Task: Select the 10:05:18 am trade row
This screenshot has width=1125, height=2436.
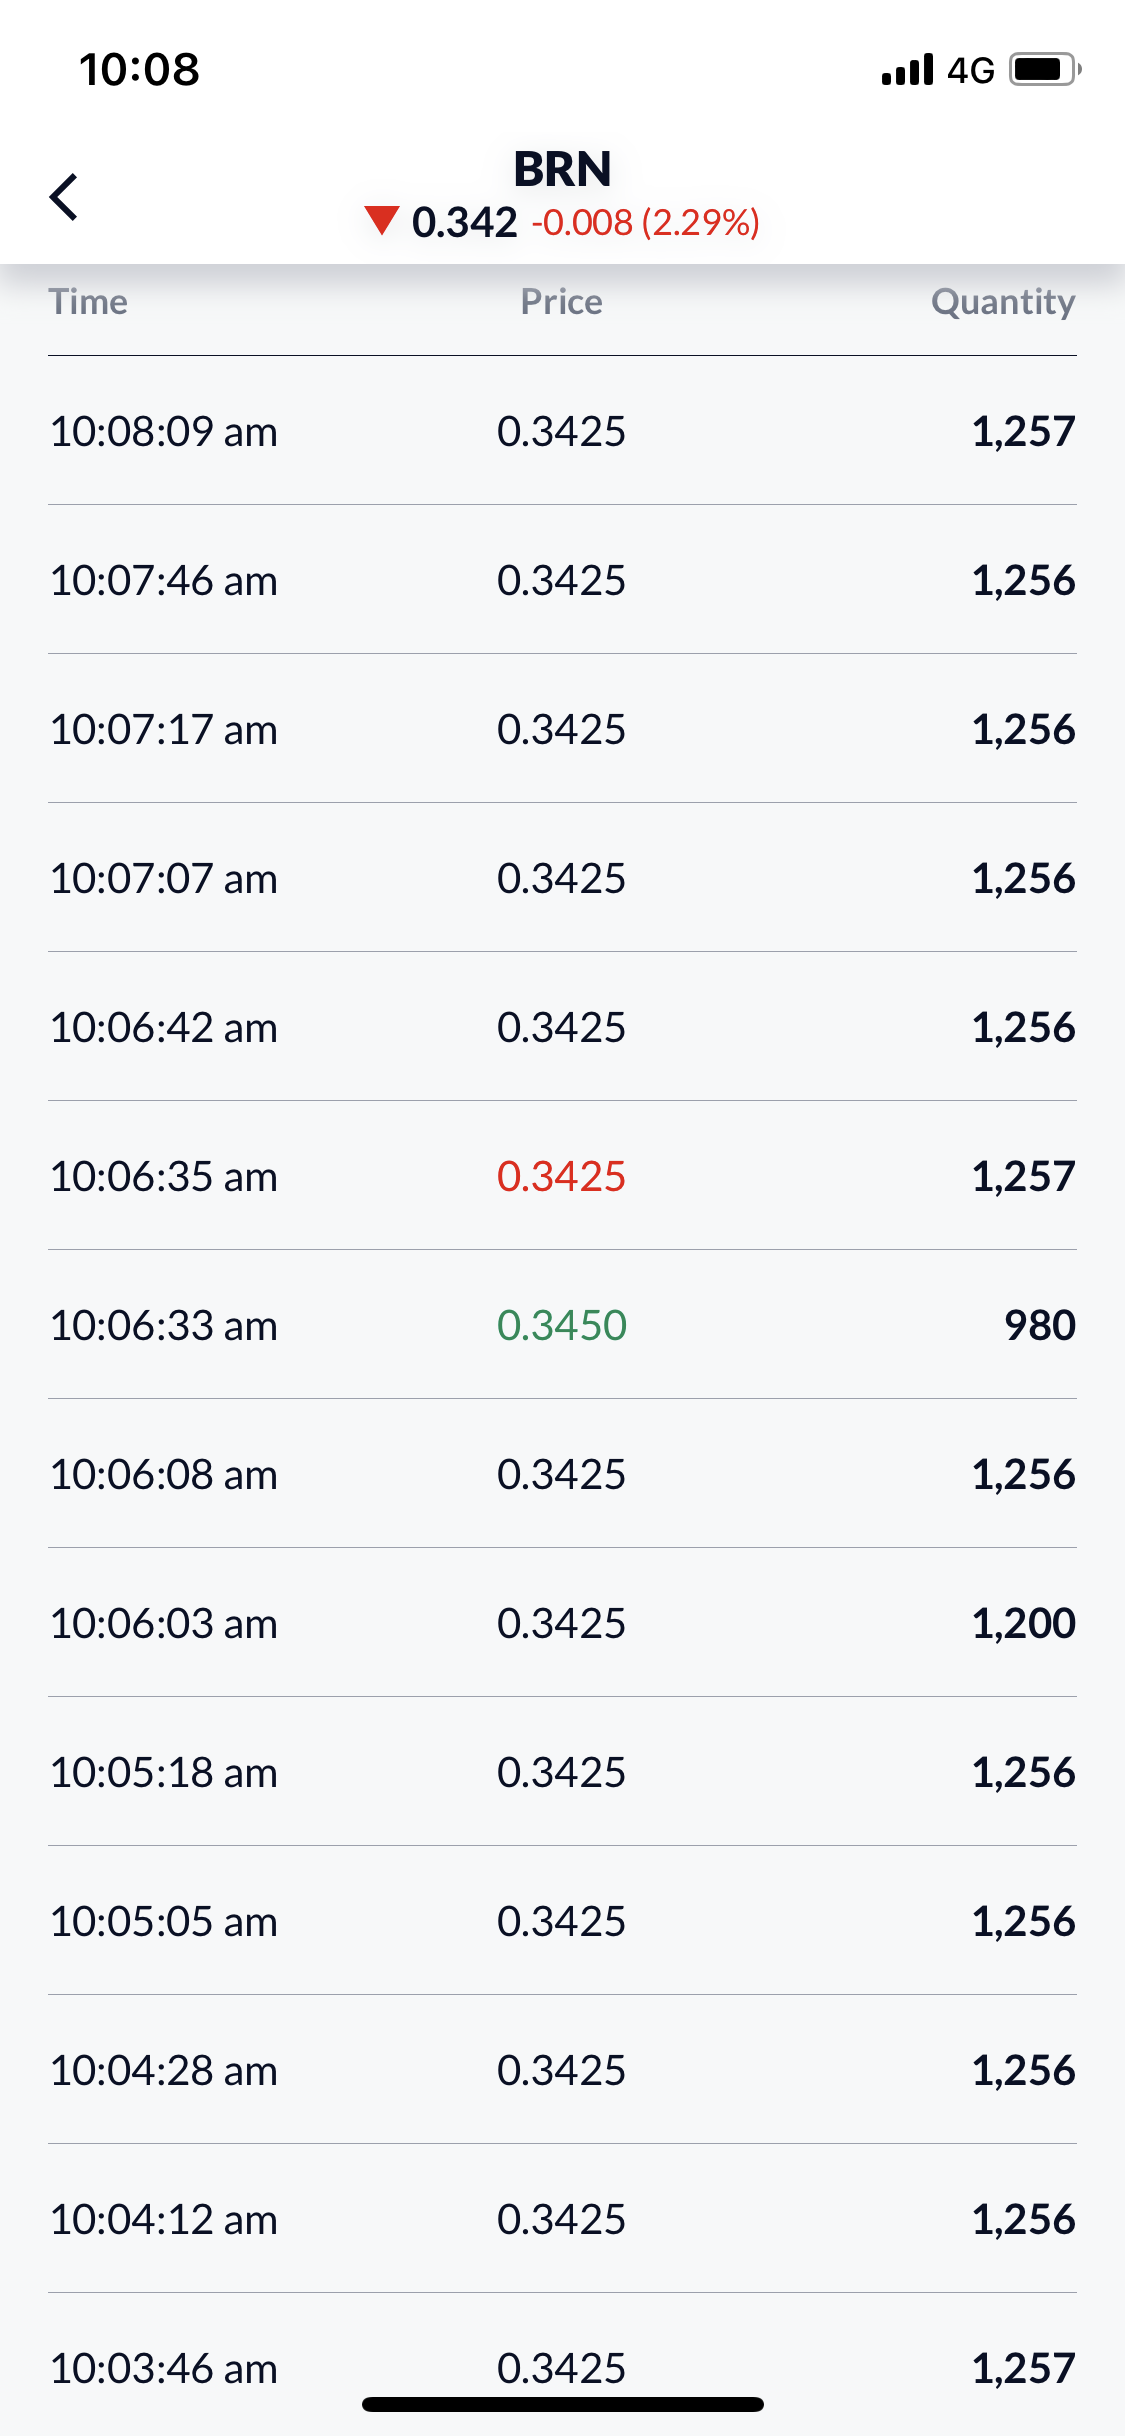Action: (x=562, y=1772)
